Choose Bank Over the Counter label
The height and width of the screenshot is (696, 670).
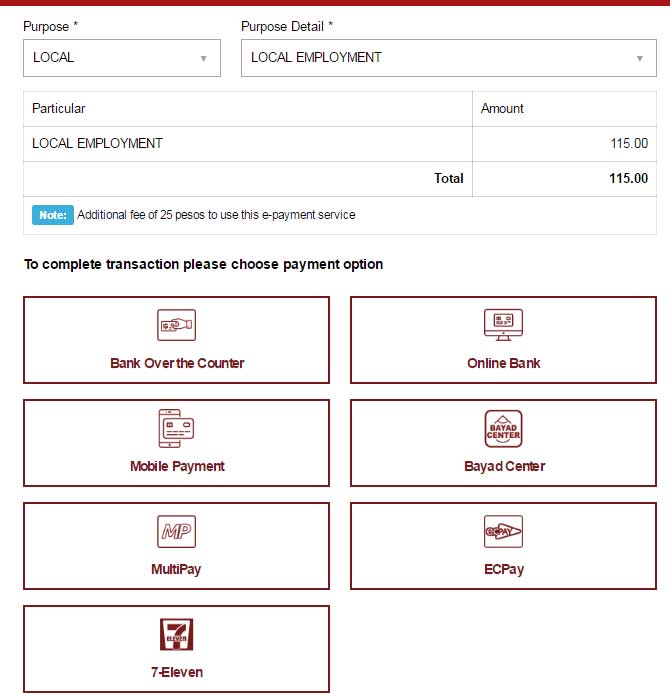pyautogui.click(x=177, y=363)
